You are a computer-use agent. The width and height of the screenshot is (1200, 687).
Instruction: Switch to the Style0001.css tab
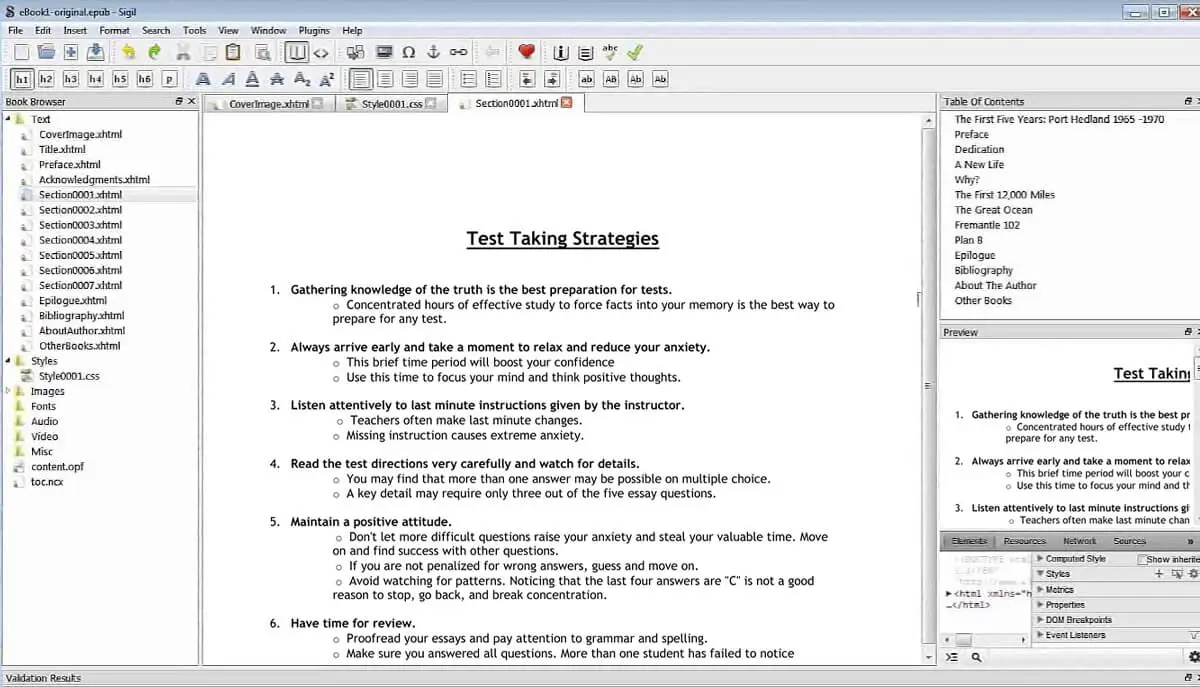coord(392,103)
